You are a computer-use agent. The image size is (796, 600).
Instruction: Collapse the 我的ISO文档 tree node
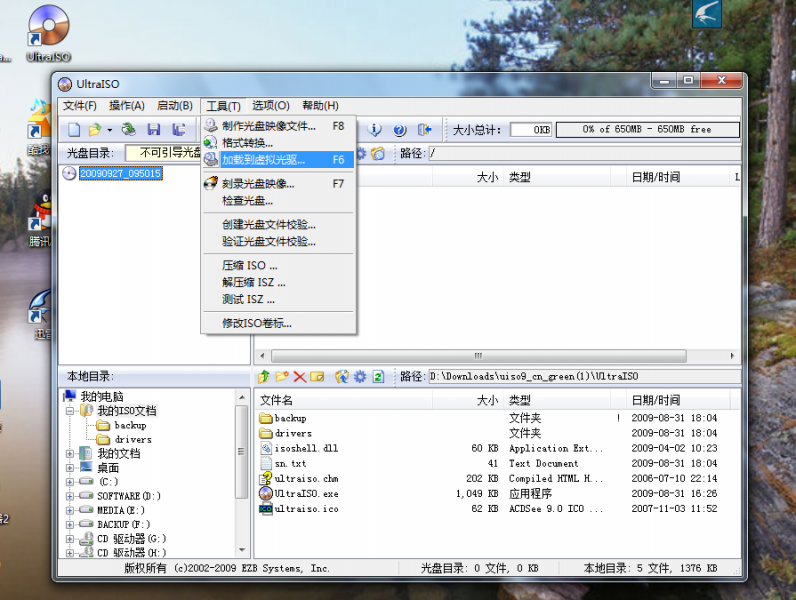click(70, 411)
